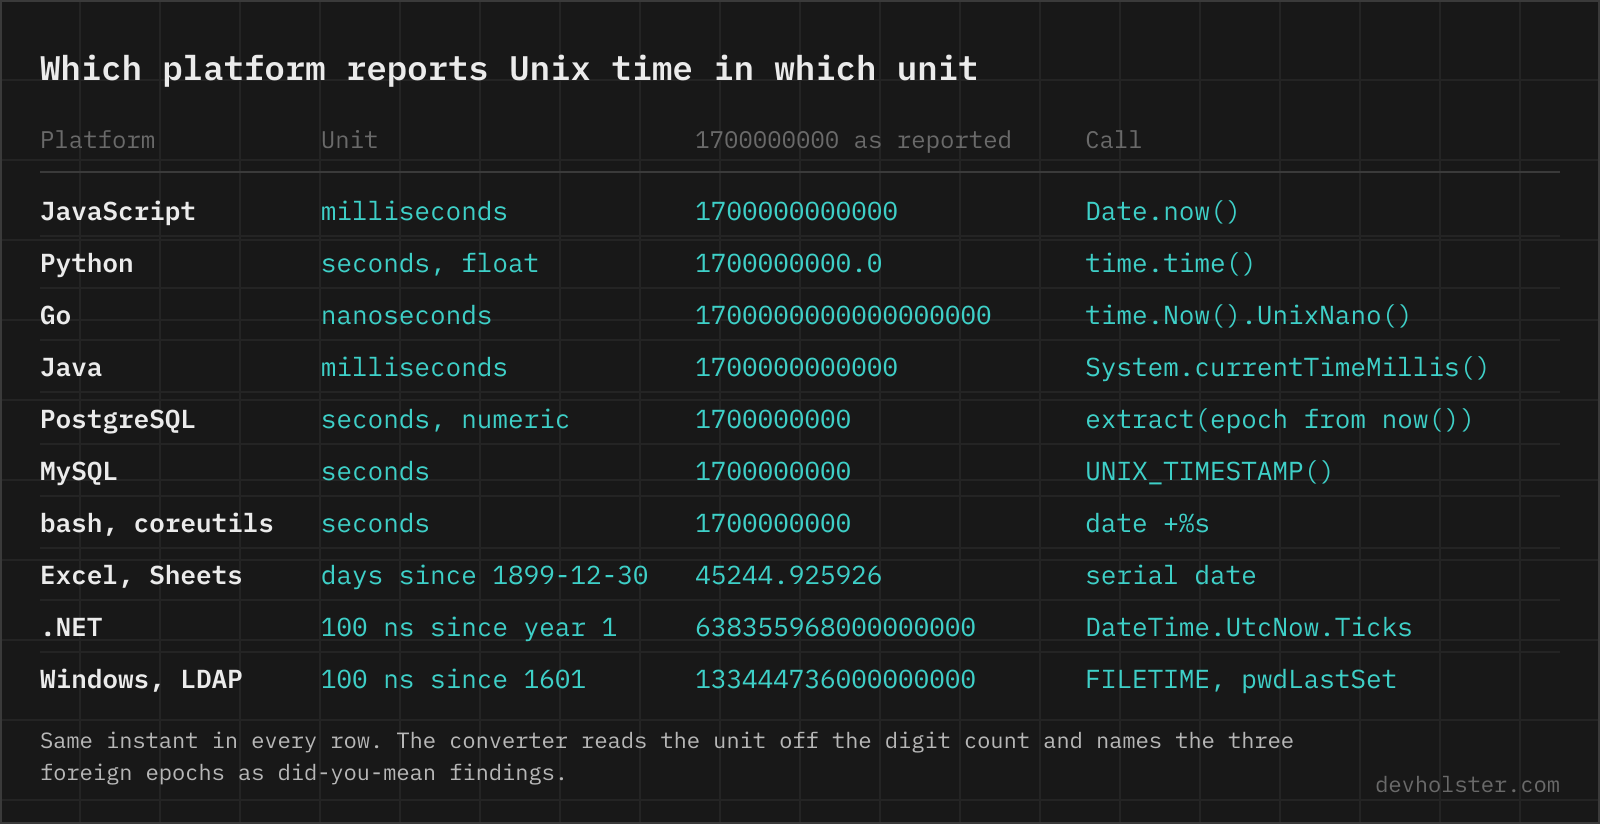1600x824 pixels.
Task: Click the value 1700000000.0
Action: point(789,264)
